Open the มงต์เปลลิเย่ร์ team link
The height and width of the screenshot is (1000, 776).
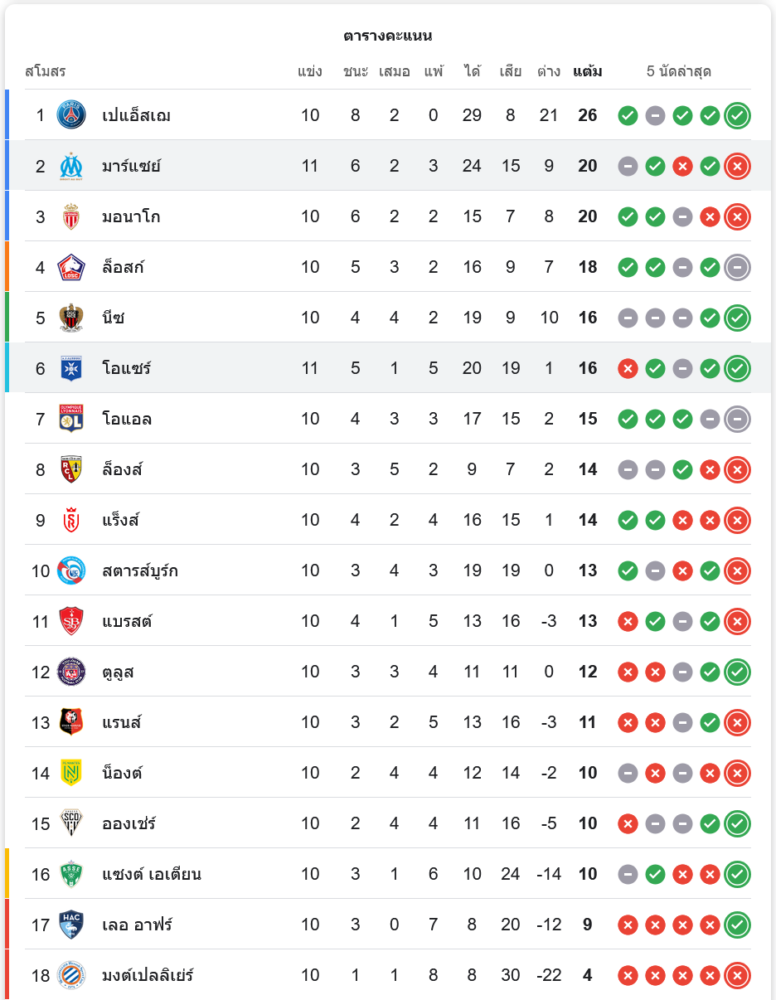pyautogui.click(x=148, y=975)
